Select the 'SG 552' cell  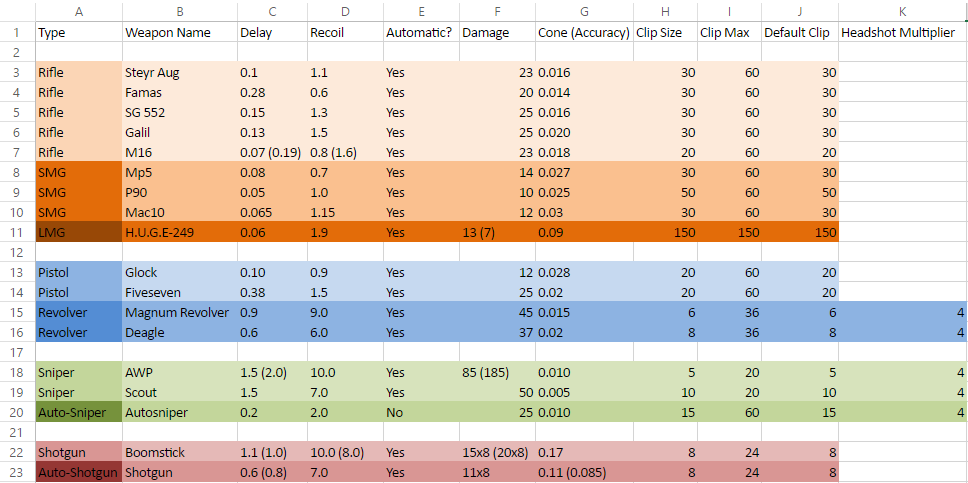point(180,113)
